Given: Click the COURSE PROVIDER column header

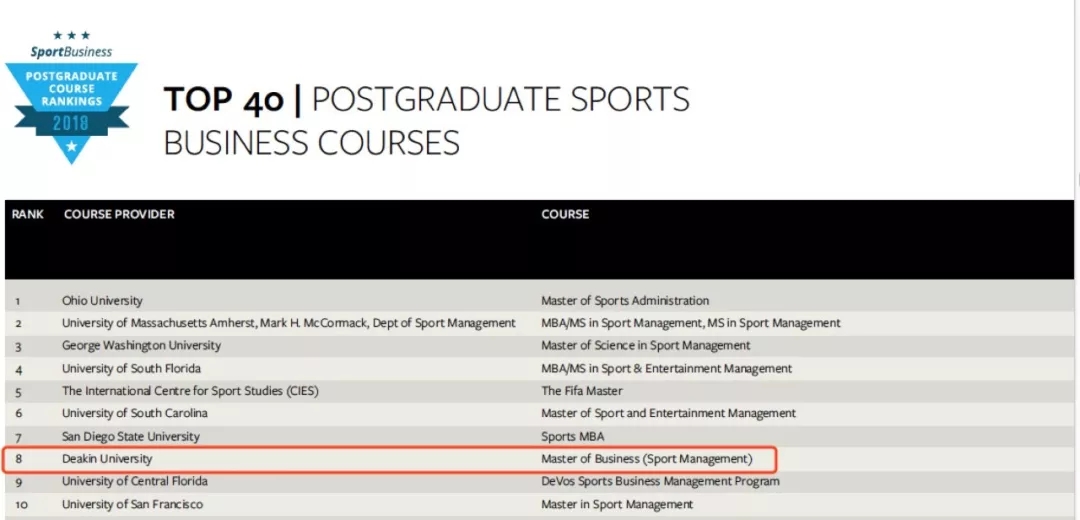Looking at the screenshot, I should [119, 214].
